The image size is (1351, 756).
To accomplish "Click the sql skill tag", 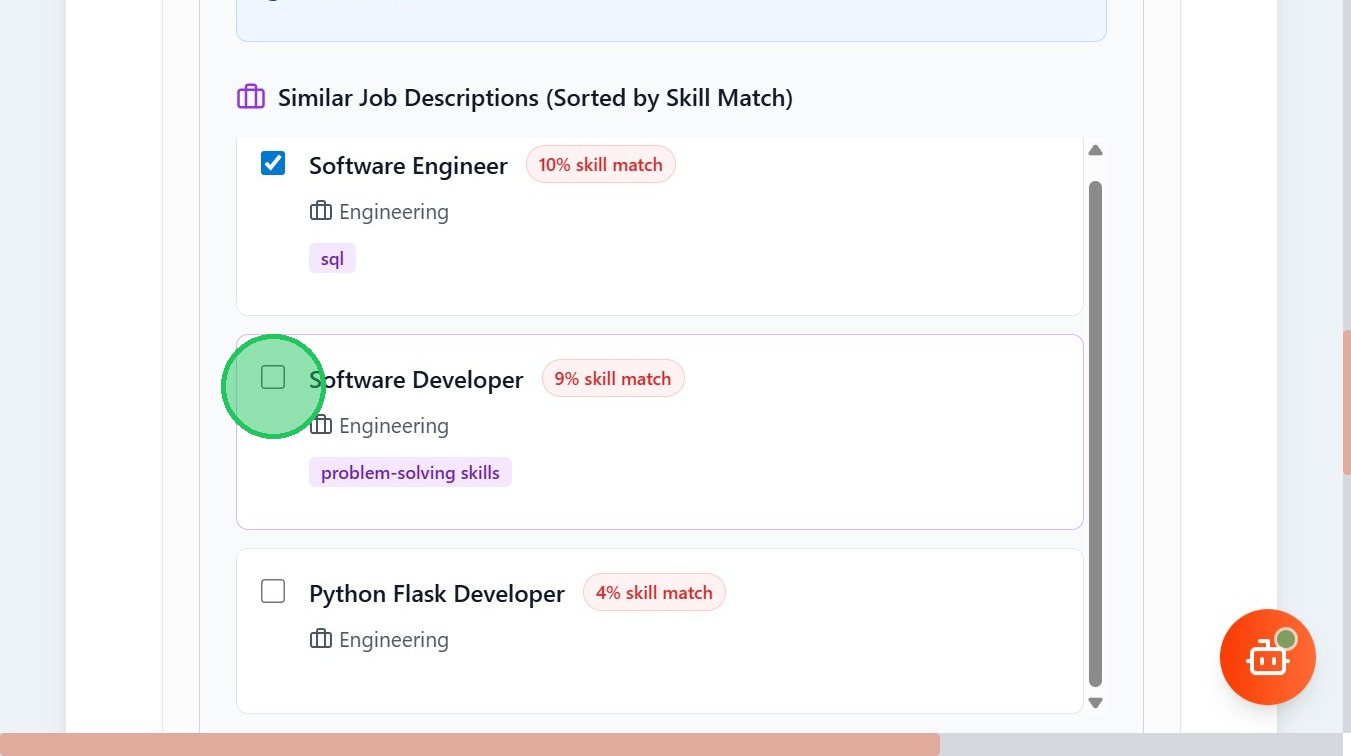I will (332, 259).
